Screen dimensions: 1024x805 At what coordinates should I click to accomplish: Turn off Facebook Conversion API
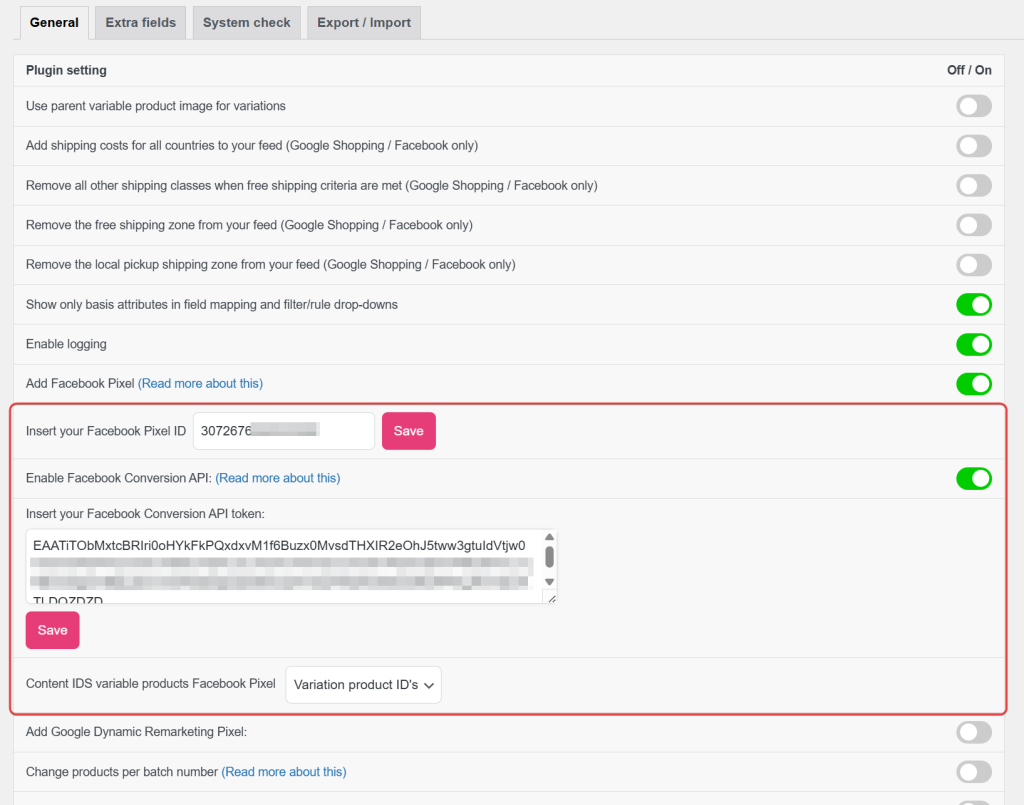point(973,478)
